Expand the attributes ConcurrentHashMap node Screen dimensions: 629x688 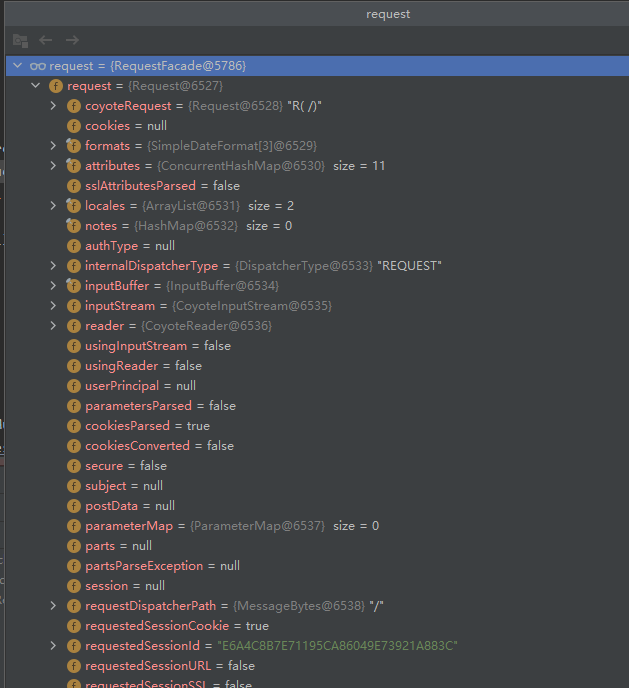(x=53, y=166)
